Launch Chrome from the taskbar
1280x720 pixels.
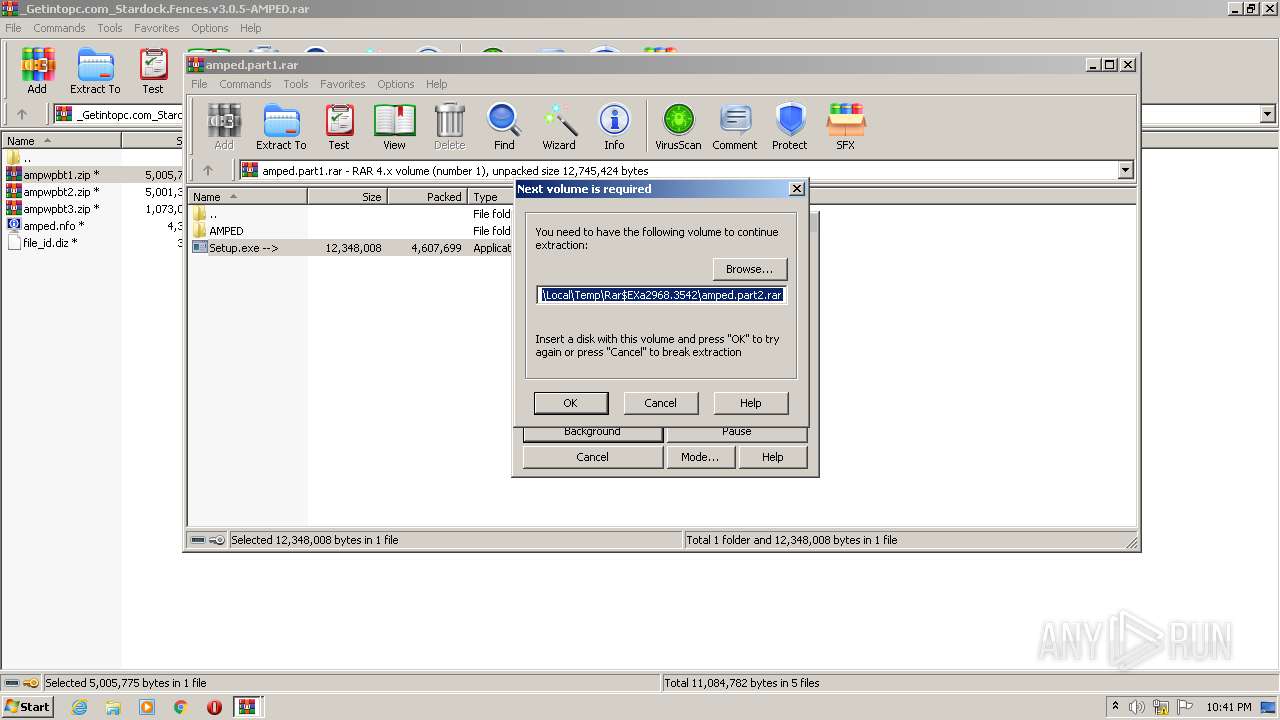pos(181,707)
